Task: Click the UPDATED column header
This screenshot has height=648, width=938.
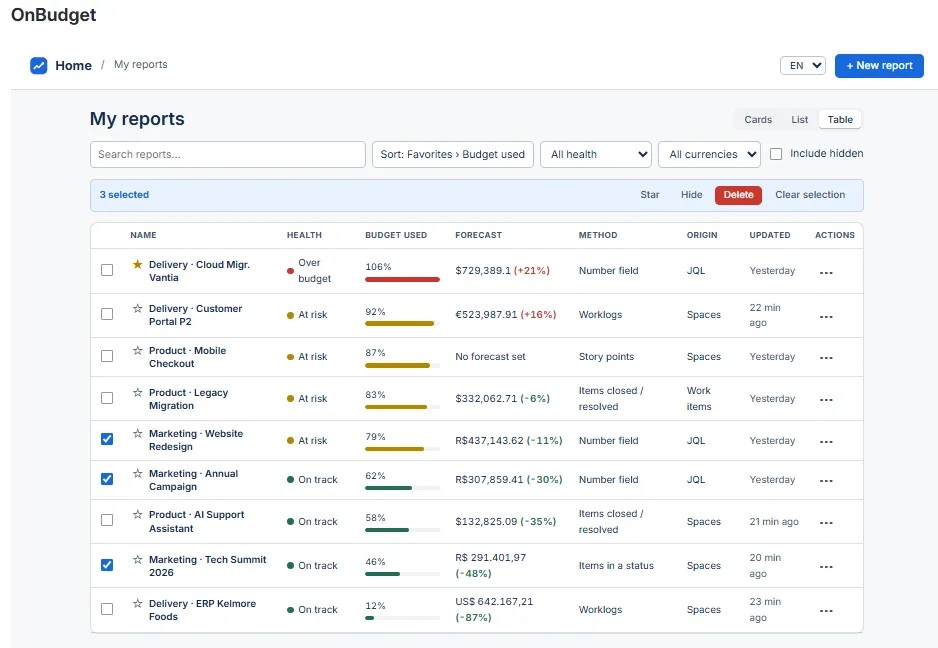Action: pyautogui.click(x=770, y=235)
